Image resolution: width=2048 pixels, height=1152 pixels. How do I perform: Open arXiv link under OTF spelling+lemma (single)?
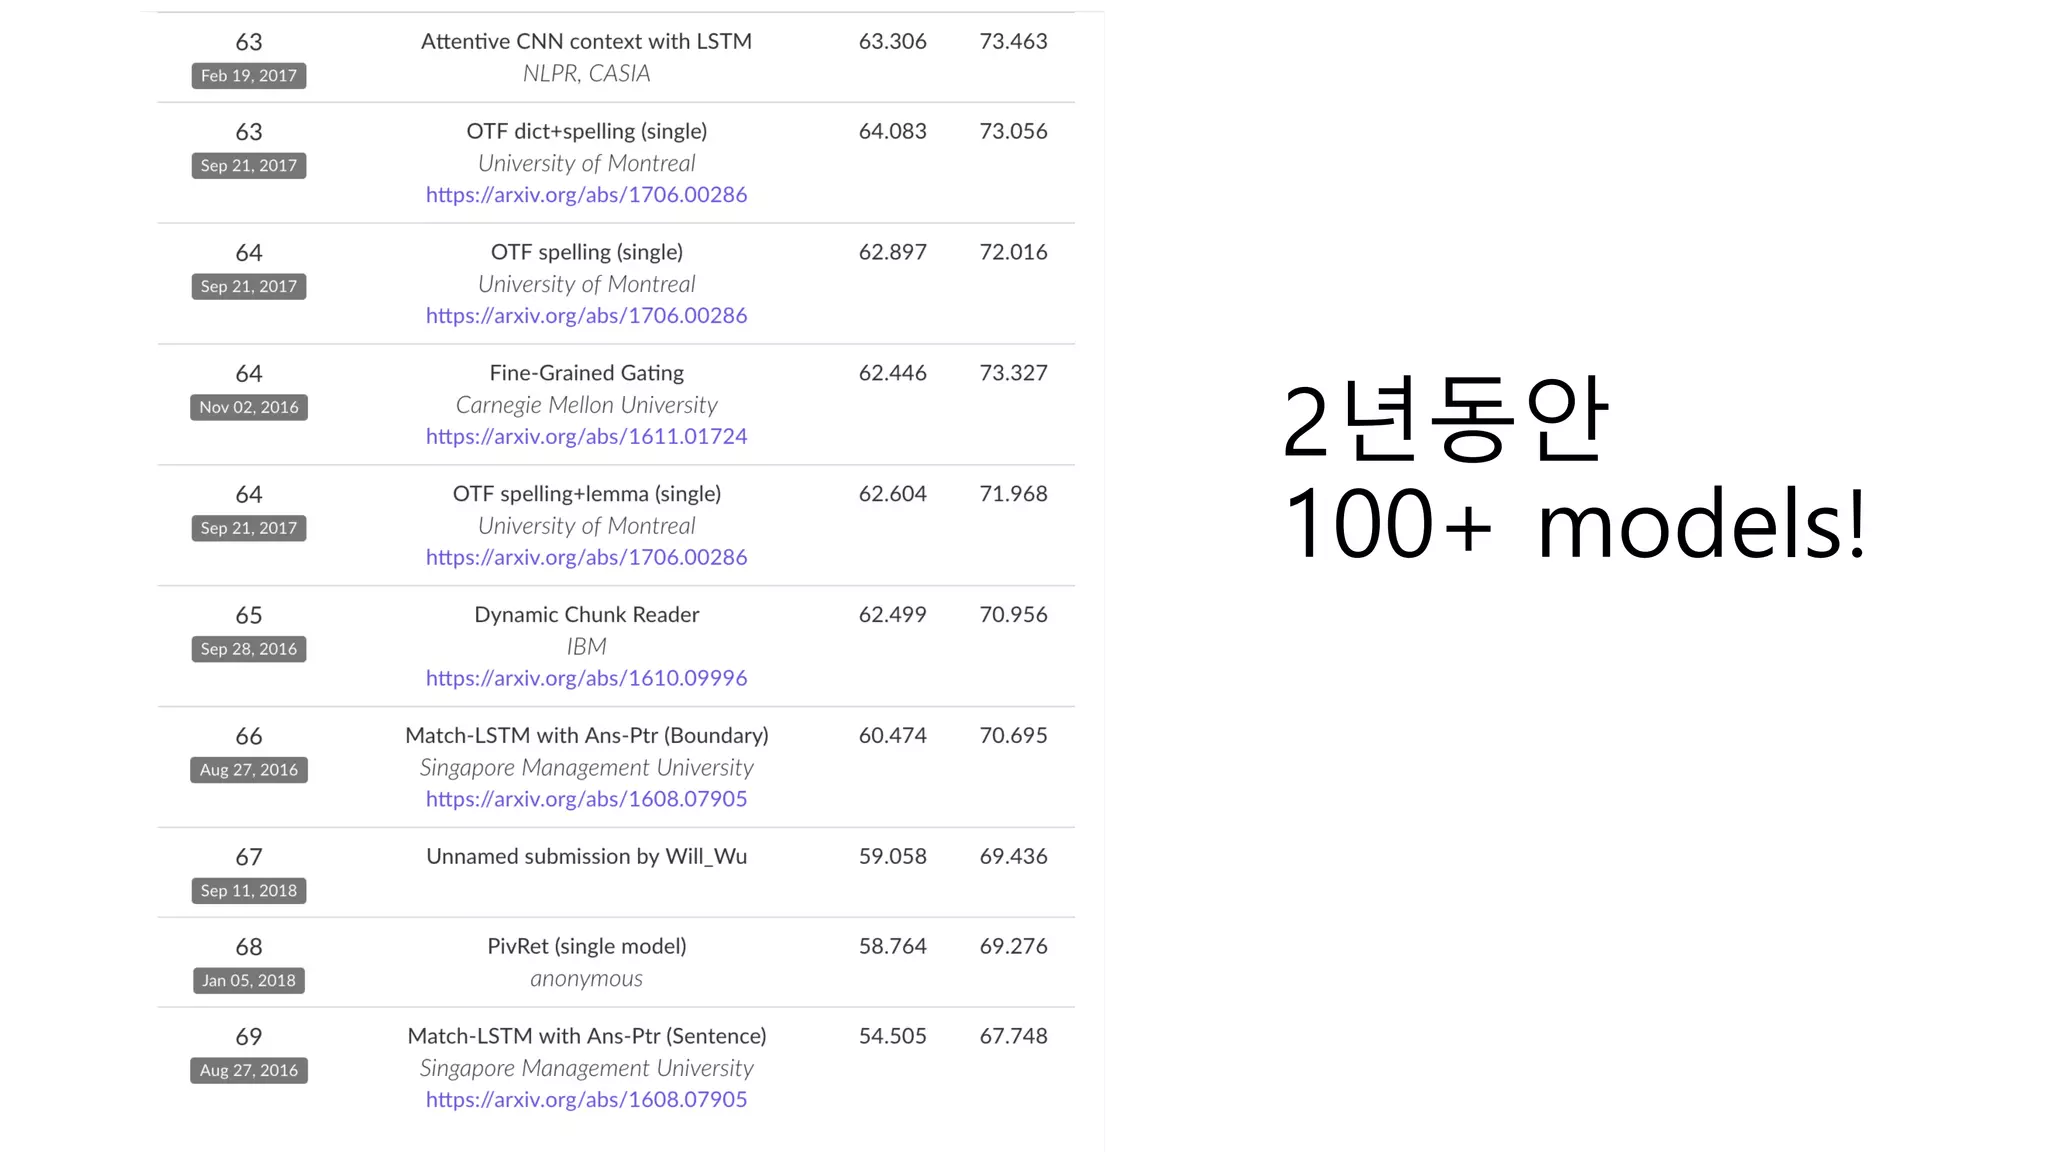(586, 558)
